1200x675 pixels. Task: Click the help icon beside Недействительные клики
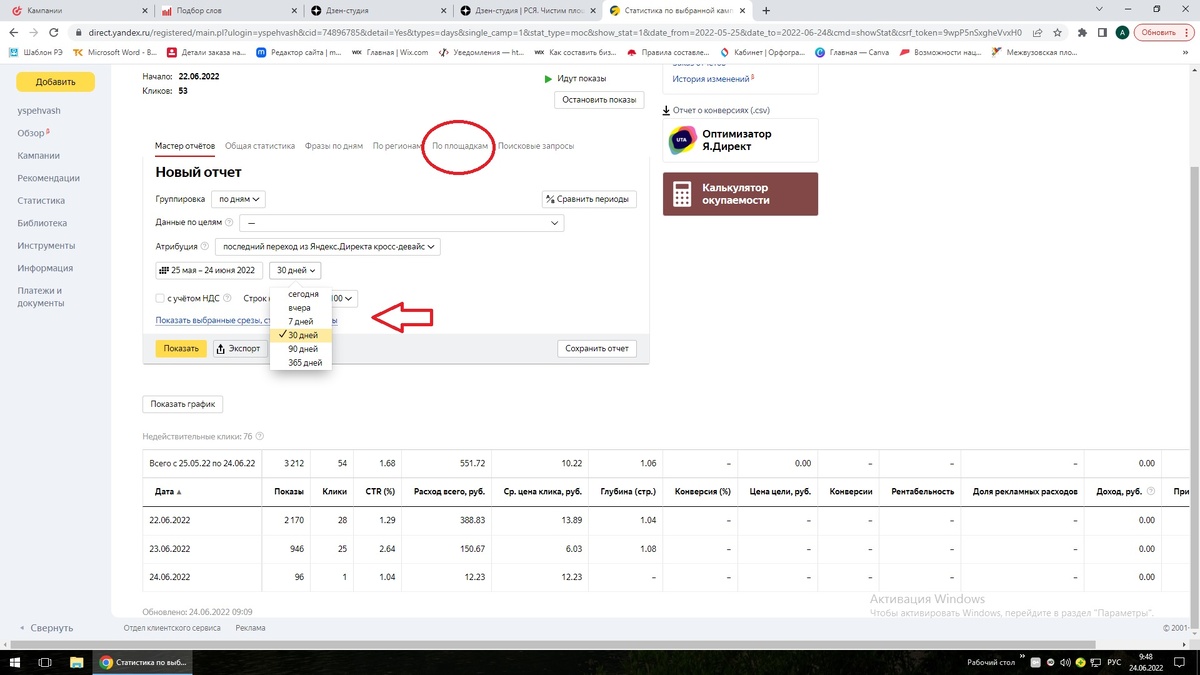(260, 437)
